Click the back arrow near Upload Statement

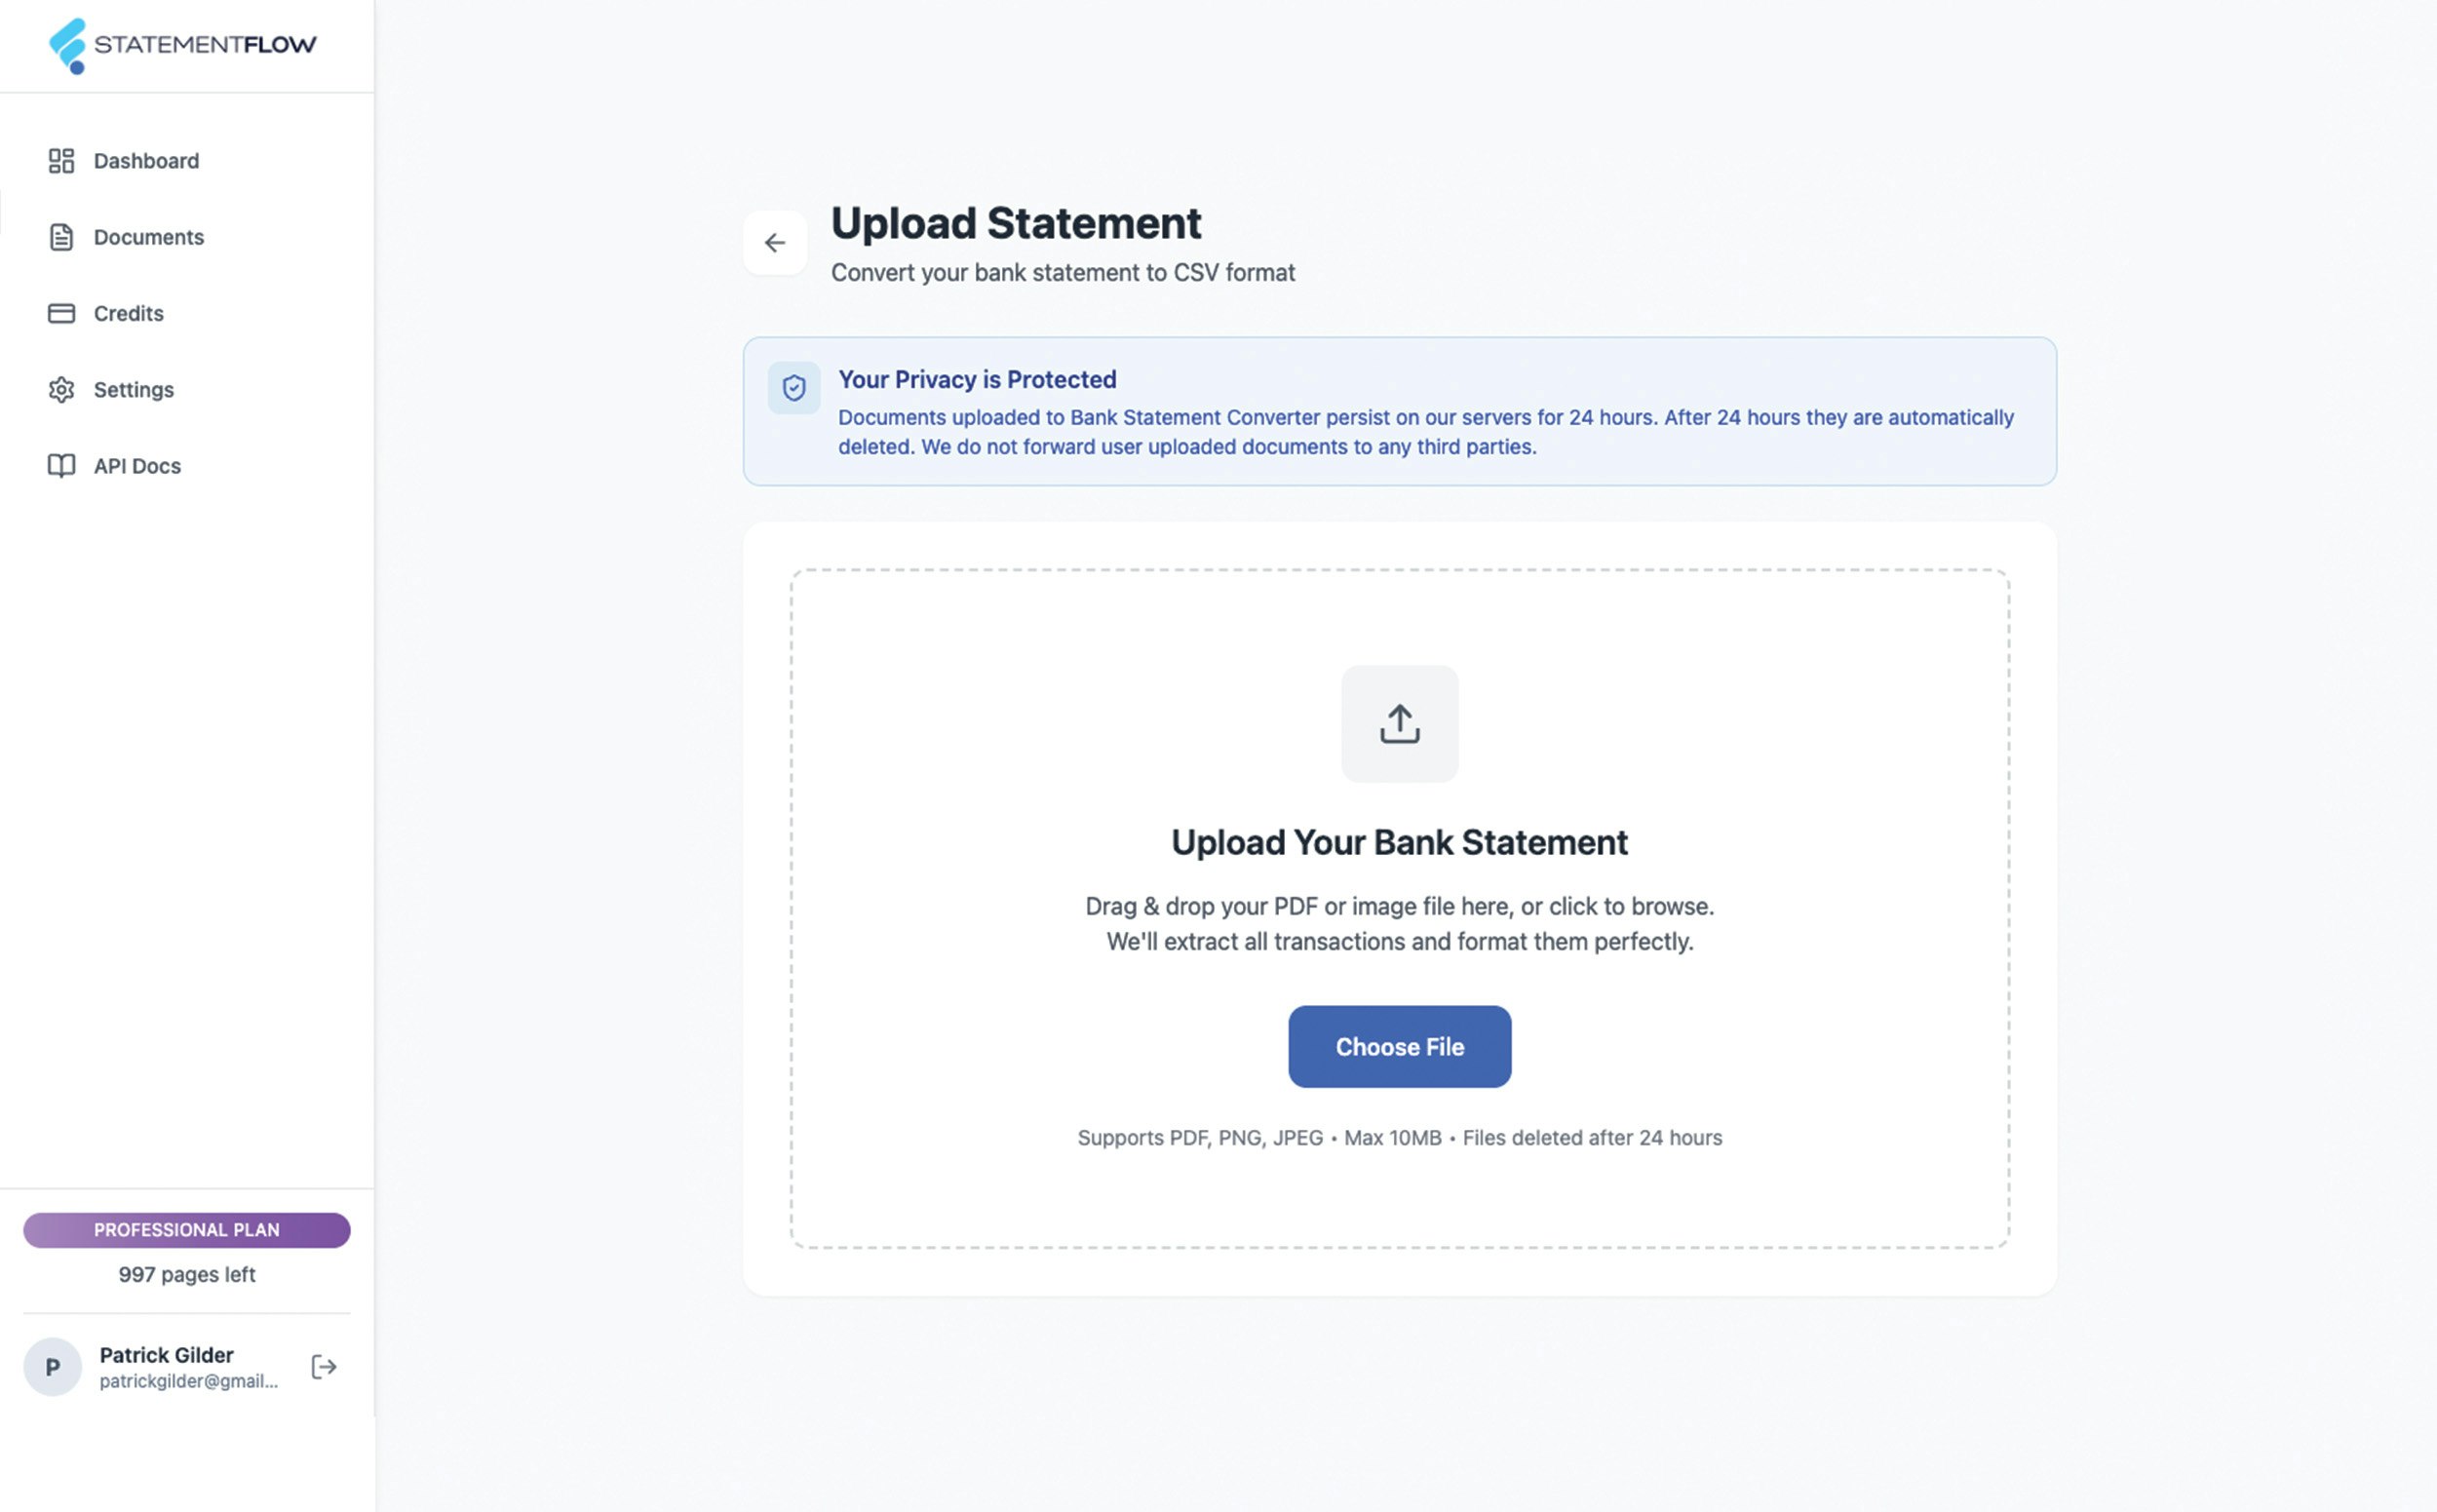pyautogui.click(x=775, y=242)
